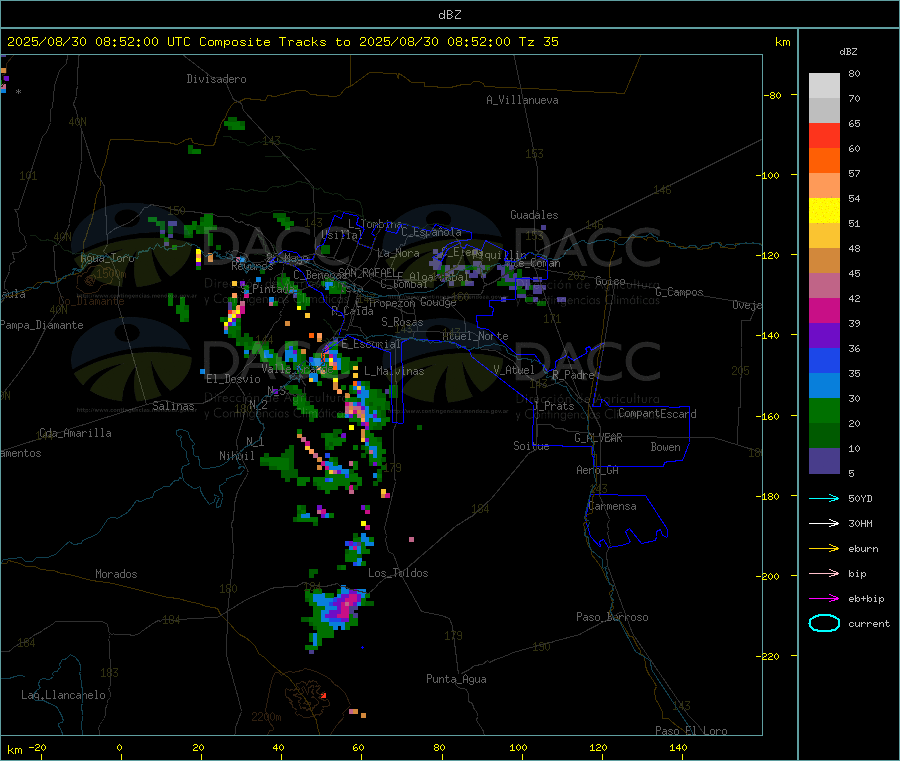Click the '-200' km tick on the right axis
Viewport: 900px width, 761px height.
[770, 576]
